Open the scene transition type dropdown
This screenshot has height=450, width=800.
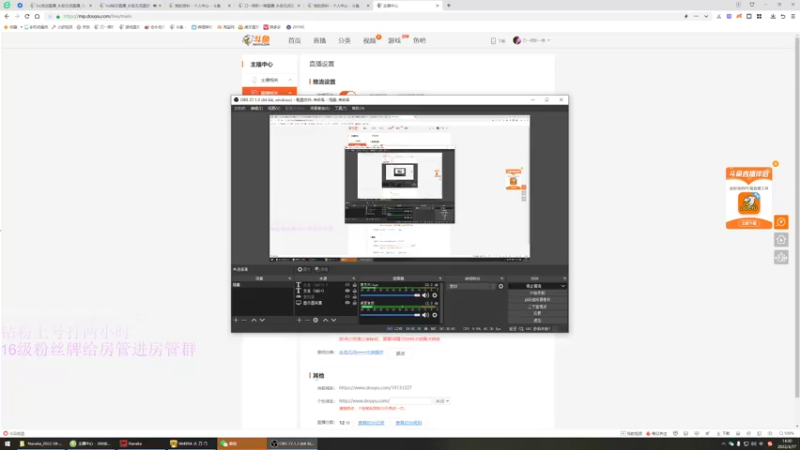(x=471, y=286)
